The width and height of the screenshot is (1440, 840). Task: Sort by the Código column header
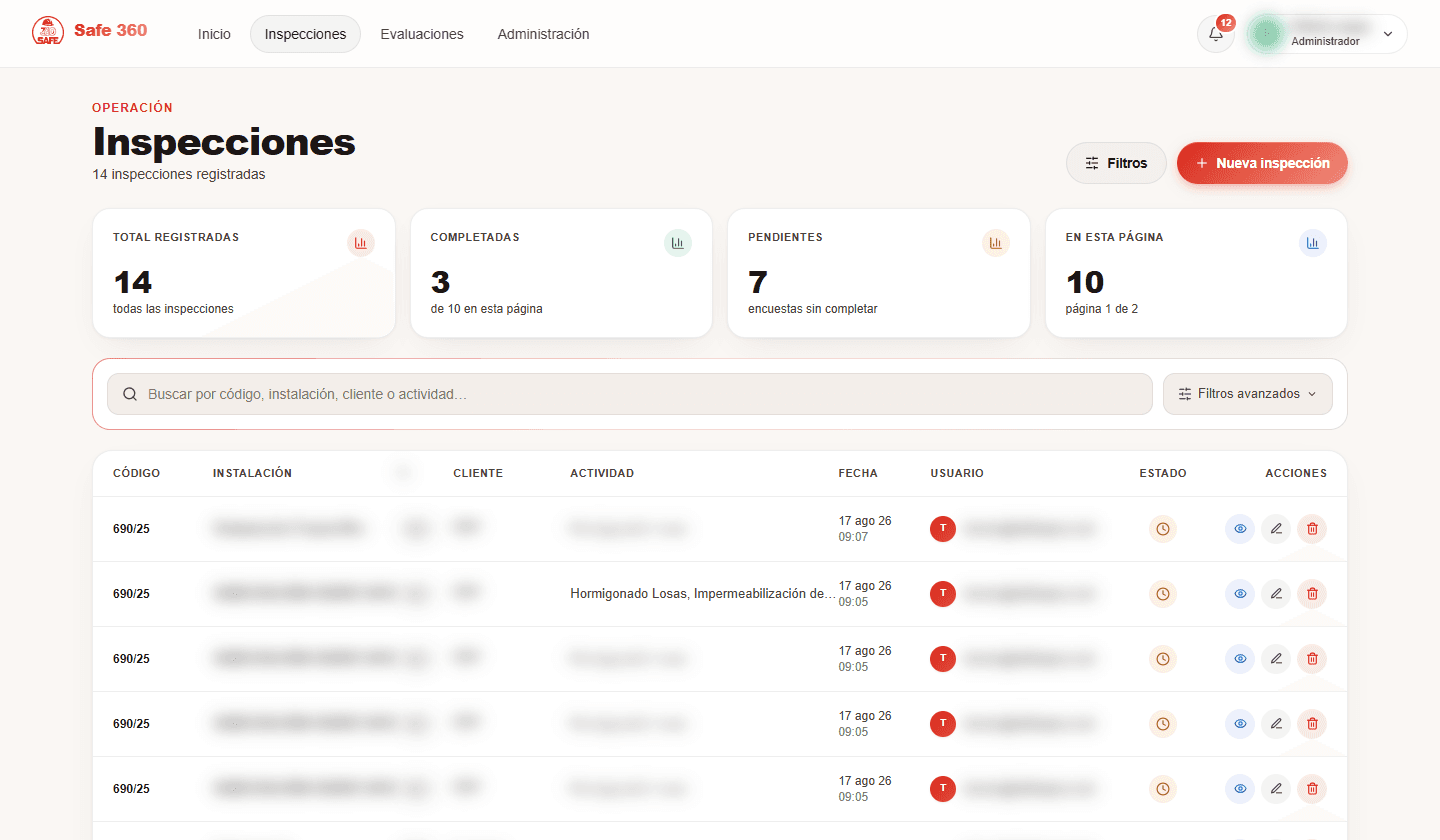pyautogui.click(x=136, y=473)
